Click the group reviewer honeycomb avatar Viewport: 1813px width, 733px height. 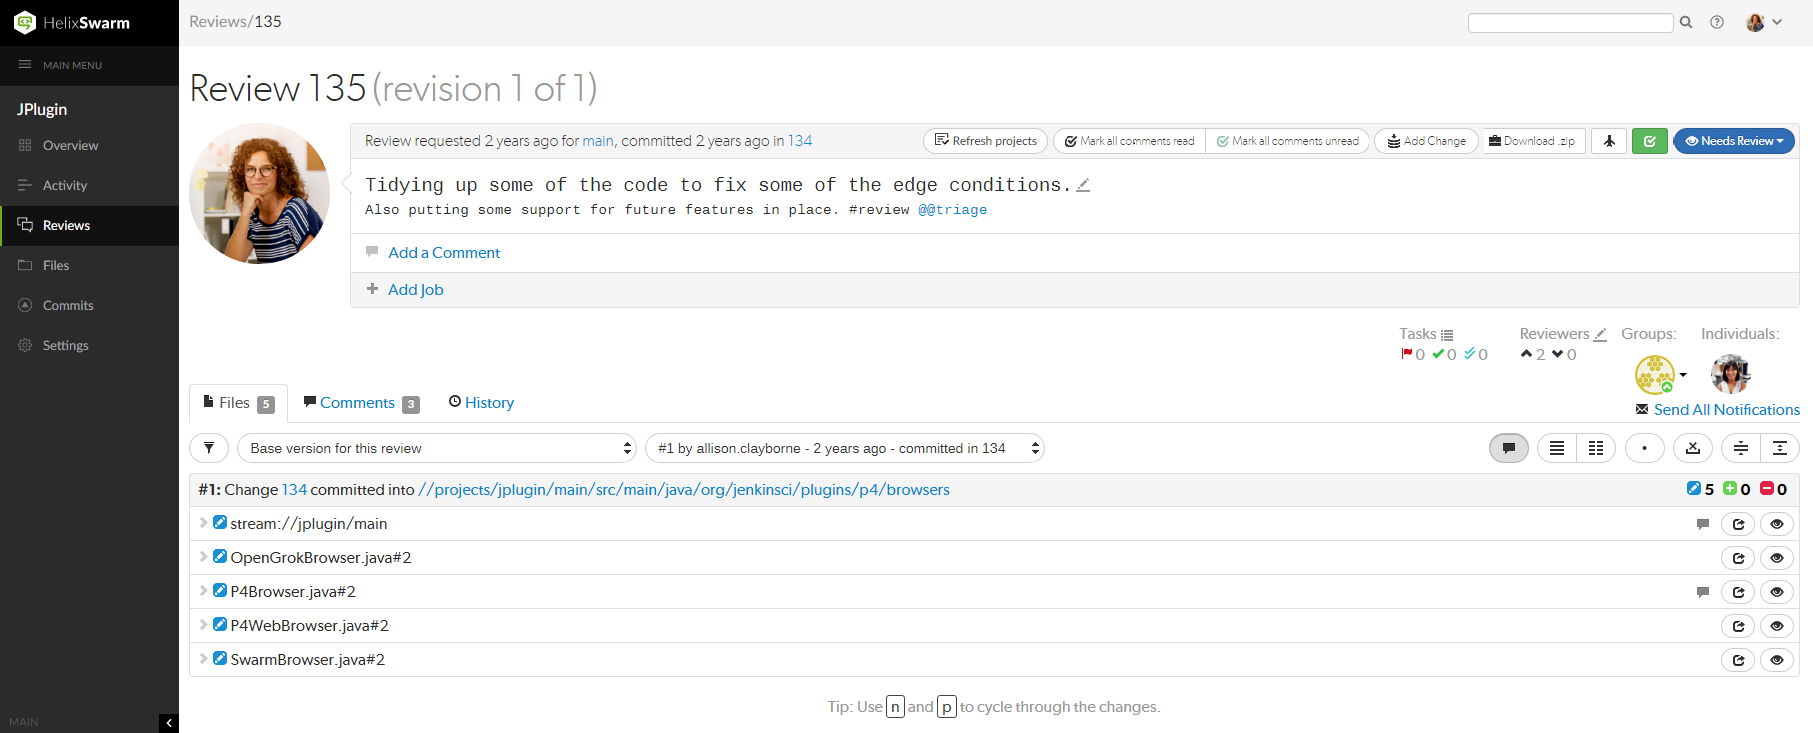click(x=1655, y=375)
